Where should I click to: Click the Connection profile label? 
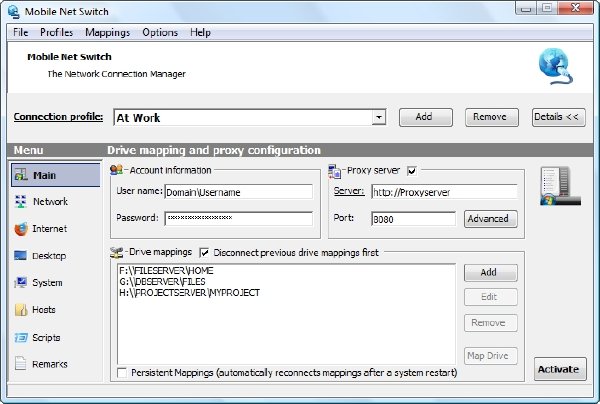(58, 117)
